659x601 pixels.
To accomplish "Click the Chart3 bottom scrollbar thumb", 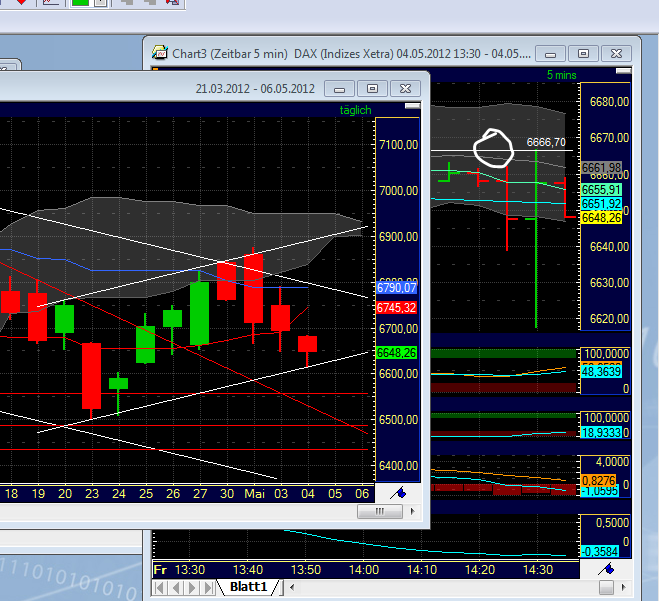I will (x=606, y=587).
